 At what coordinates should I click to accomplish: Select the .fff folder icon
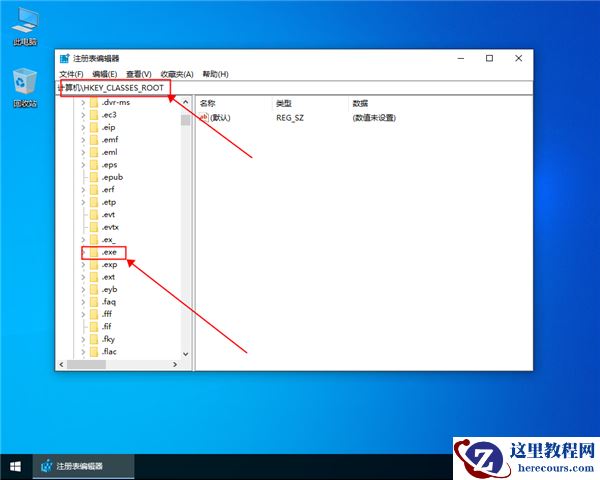94,314
